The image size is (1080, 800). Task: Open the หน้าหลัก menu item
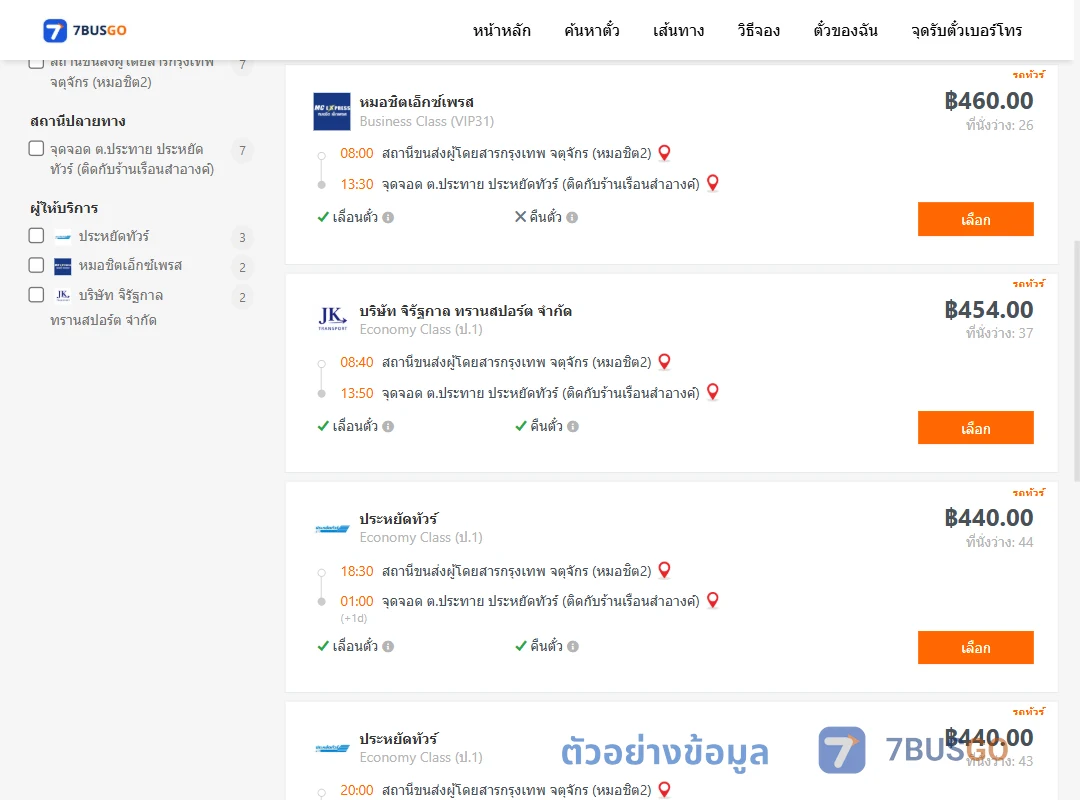click(501, 30)
